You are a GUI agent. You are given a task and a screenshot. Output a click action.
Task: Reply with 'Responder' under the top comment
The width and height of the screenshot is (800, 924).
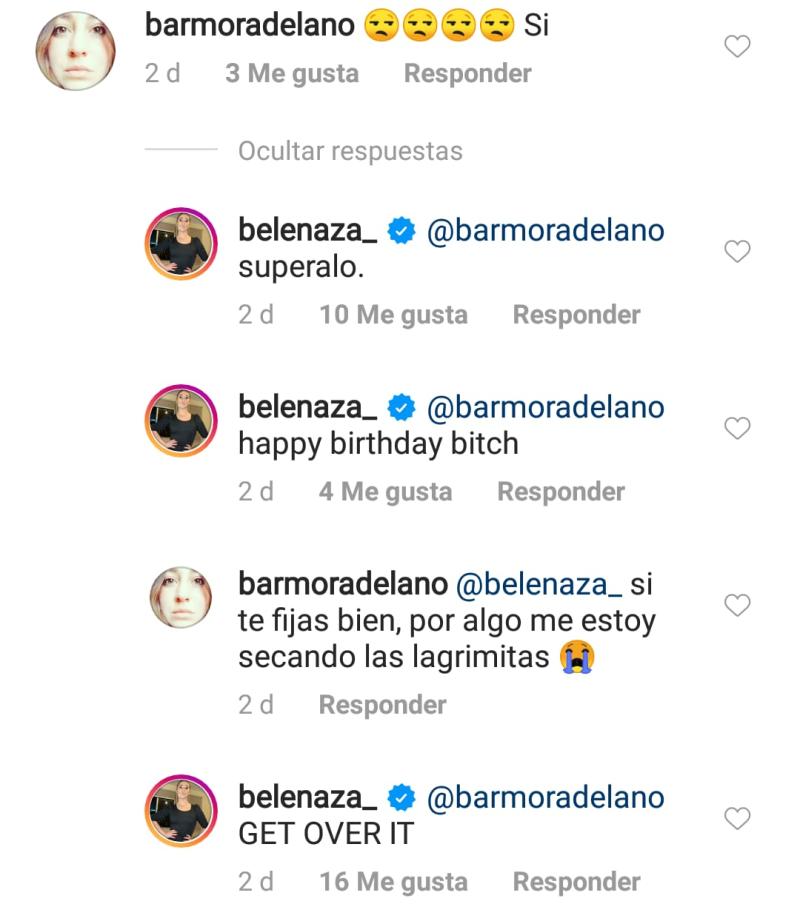467,72
